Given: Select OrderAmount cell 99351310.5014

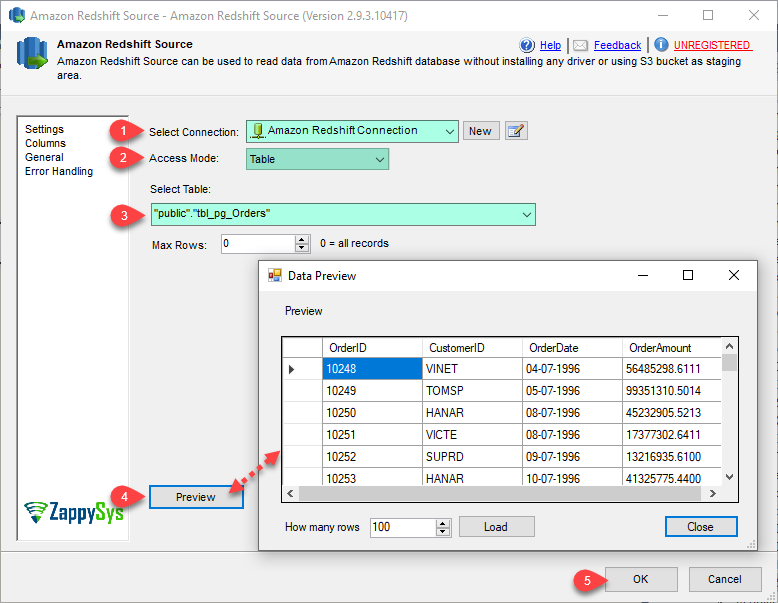Looking at the screenshot, I should (x=671, y=391).
